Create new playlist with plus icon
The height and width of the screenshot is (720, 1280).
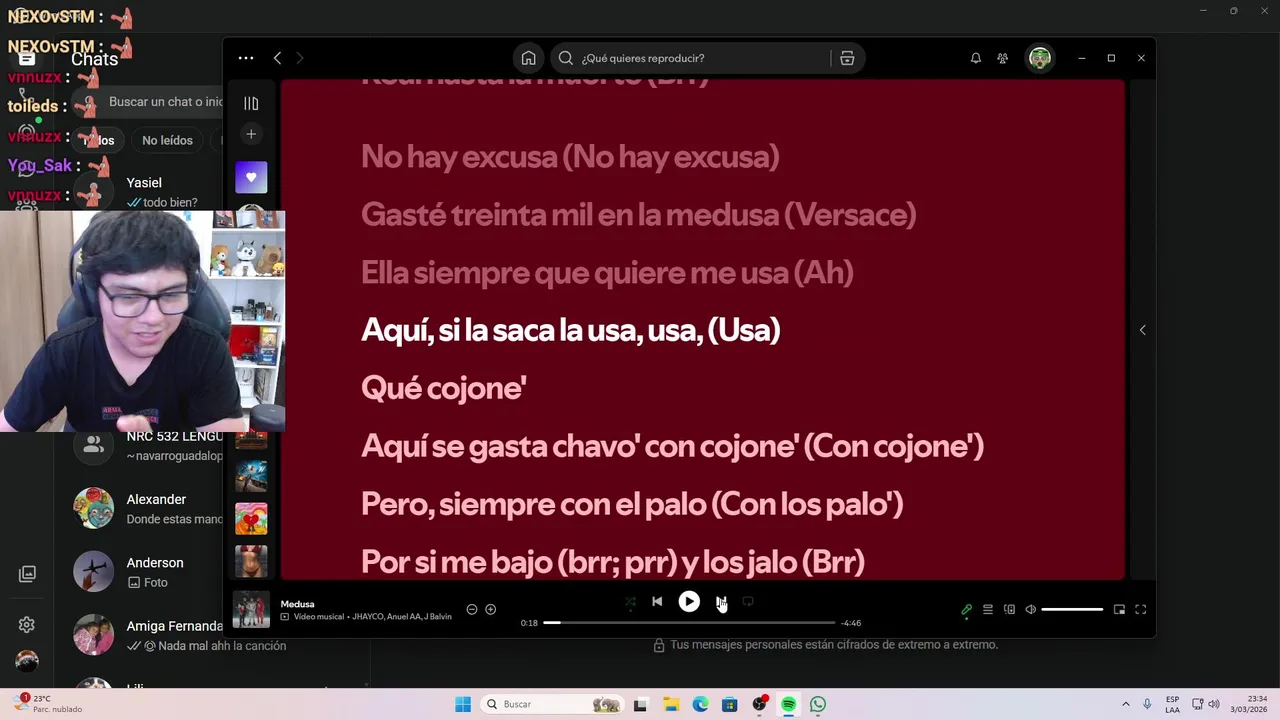tap(251, 134)
